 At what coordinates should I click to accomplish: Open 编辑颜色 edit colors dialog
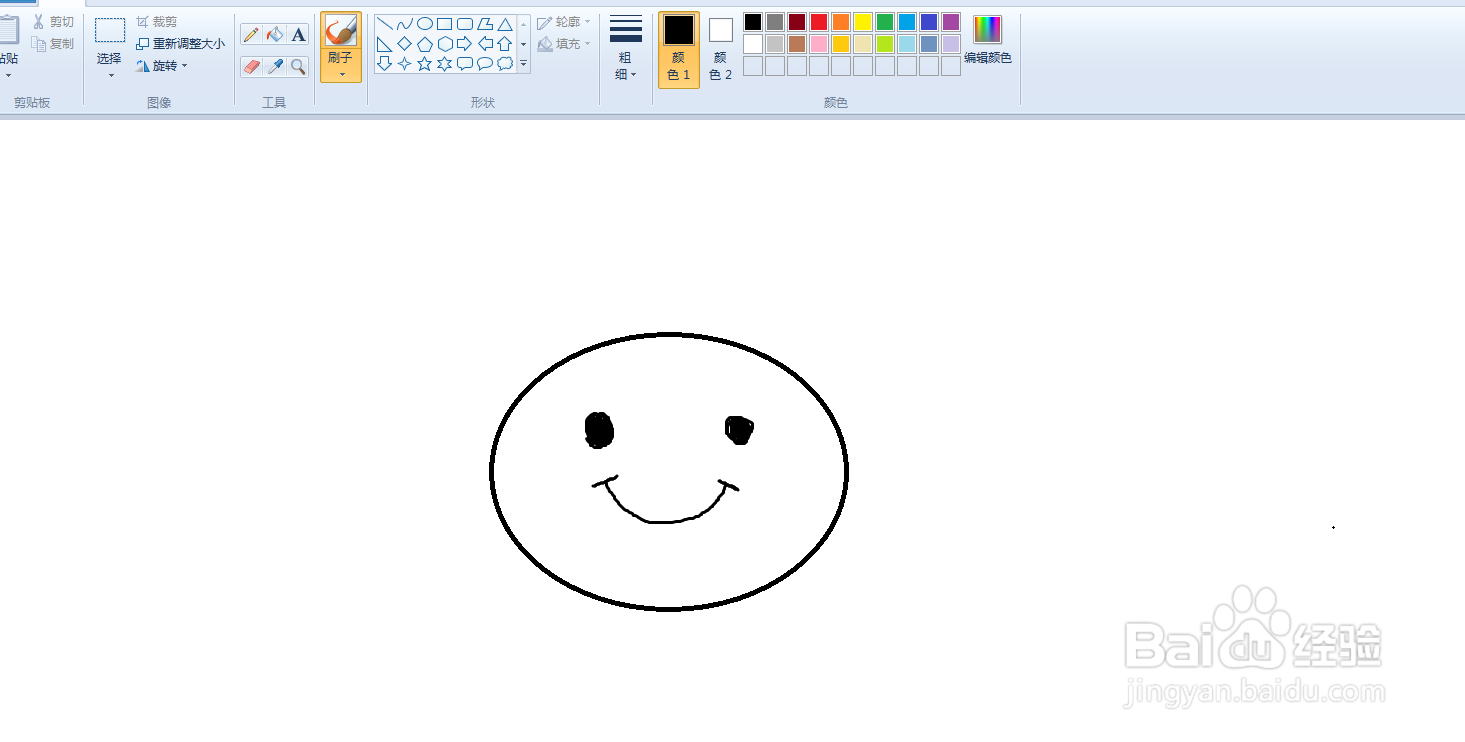click(x=987, y=40)
